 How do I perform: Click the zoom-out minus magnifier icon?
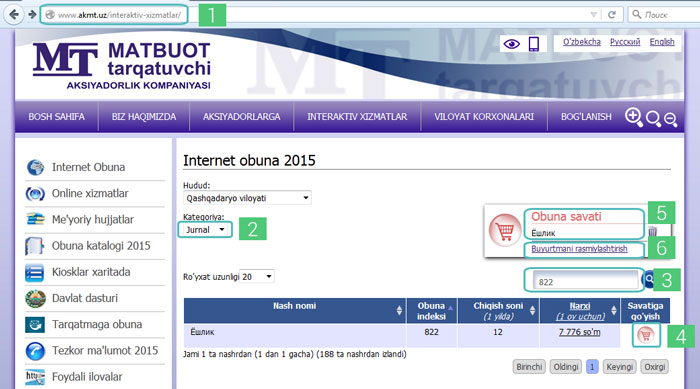[x=671, y=119]
